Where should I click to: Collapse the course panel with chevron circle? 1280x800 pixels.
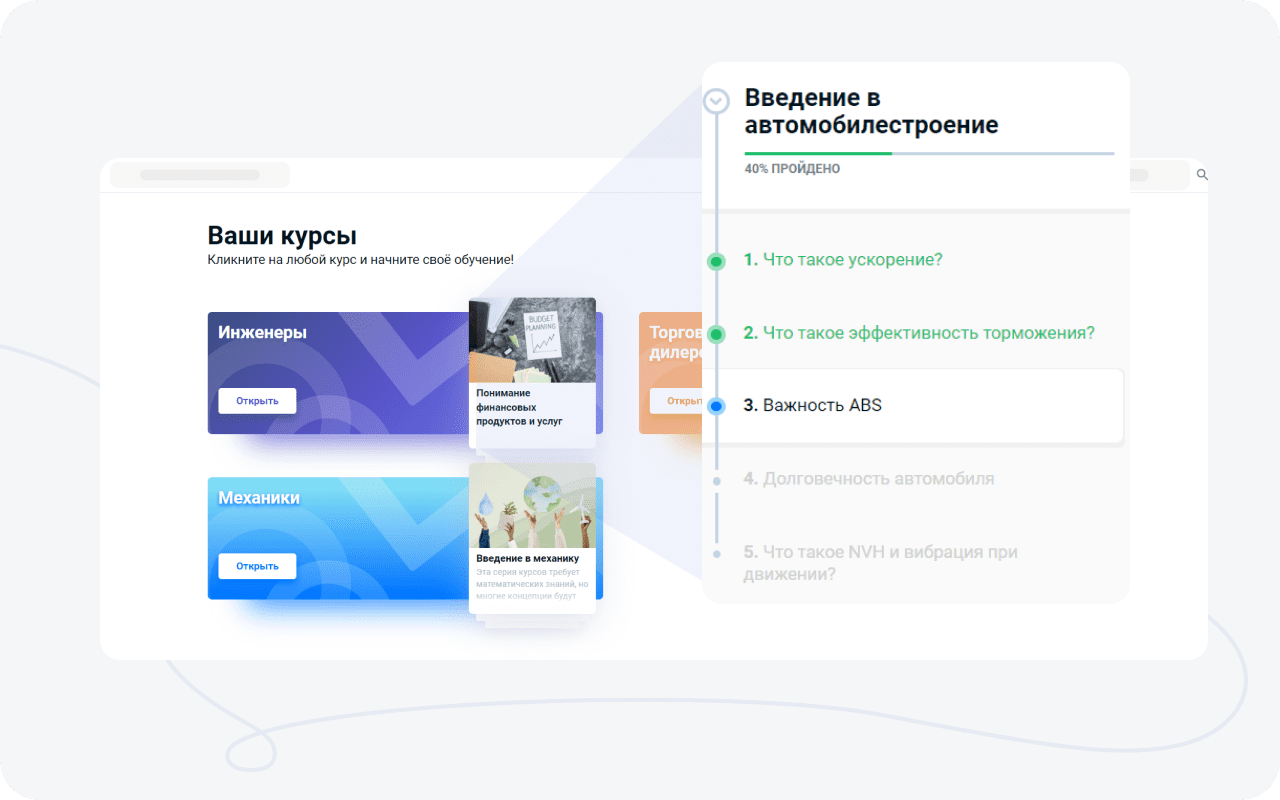(716, 101)
